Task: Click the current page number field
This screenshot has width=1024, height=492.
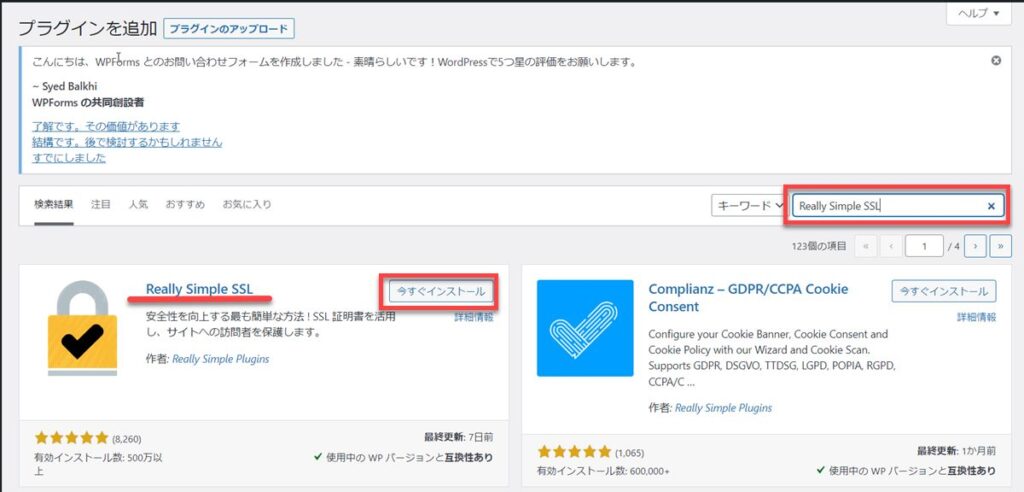Action: pos(924,246)
